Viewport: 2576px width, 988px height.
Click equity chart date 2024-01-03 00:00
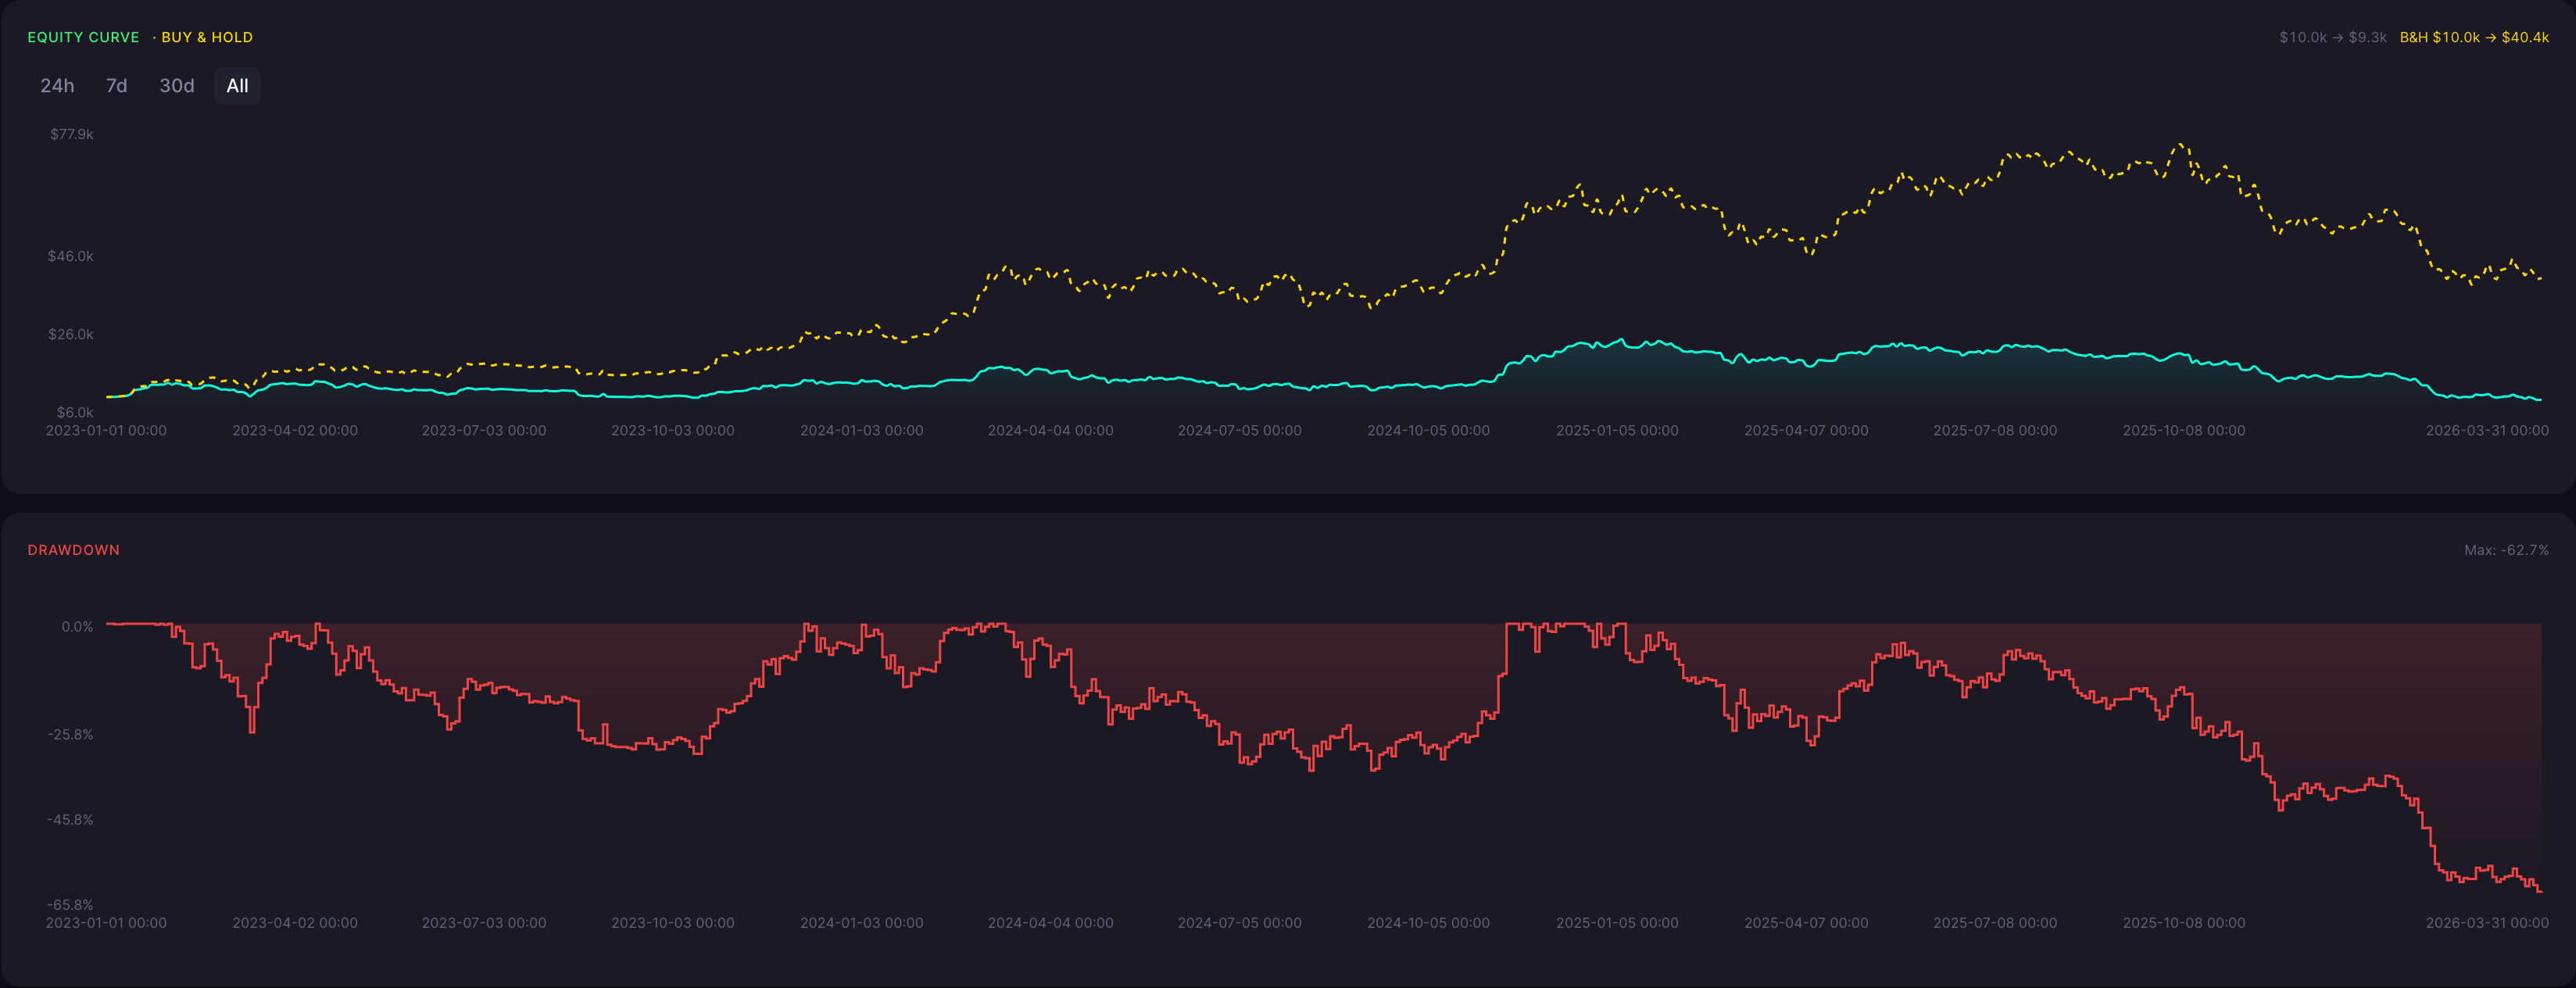click(861, 430)
